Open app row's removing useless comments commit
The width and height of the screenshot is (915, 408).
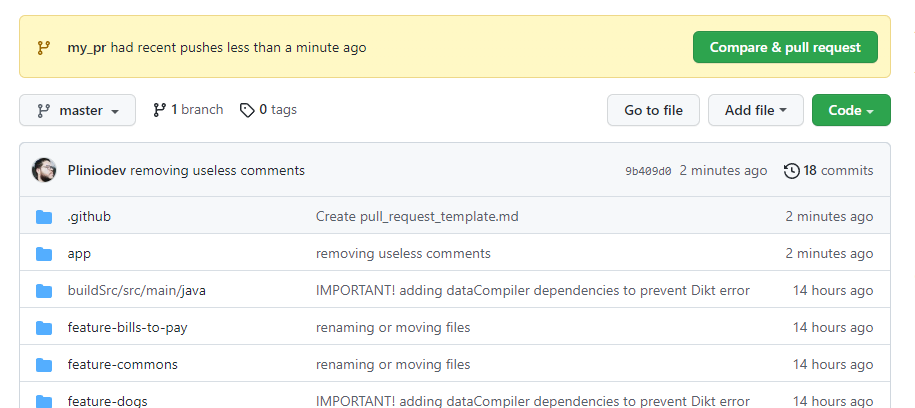403,253
